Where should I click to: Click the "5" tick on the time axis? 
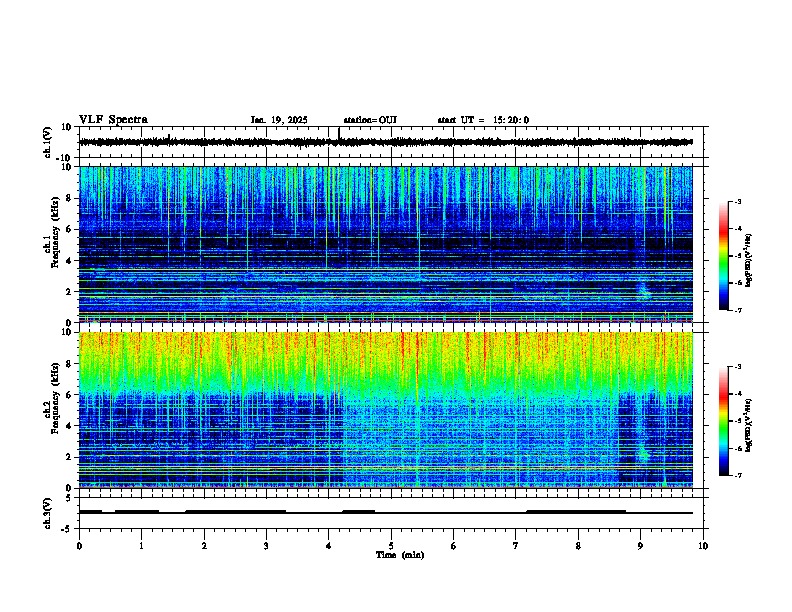coord(391,546)
